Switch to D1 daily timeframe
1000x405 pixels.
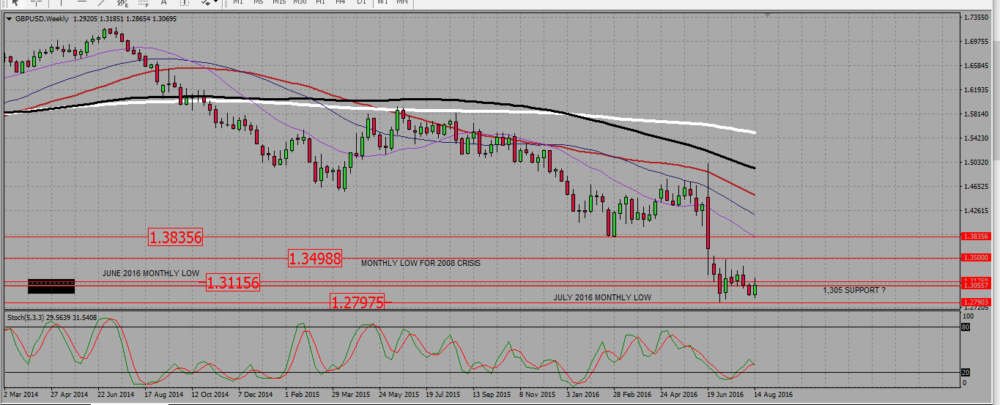point(361,3)
